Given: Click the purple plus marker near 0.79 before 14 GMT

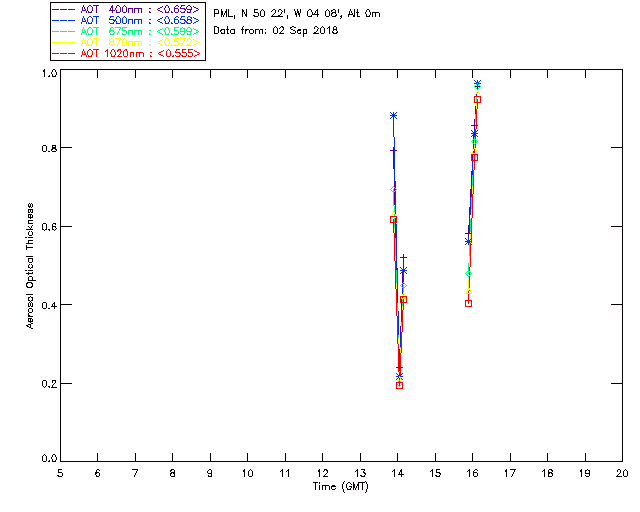Looking at the screenshot, I should (393, 151).
